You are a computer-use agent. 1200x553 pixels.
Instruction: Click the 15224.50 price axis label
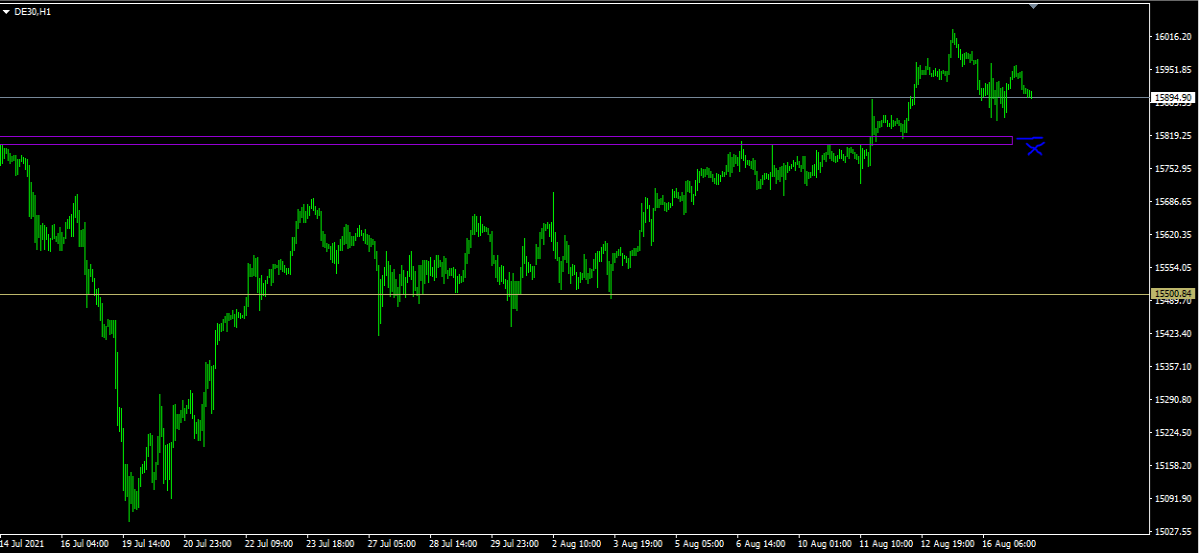coord(1173,433)
